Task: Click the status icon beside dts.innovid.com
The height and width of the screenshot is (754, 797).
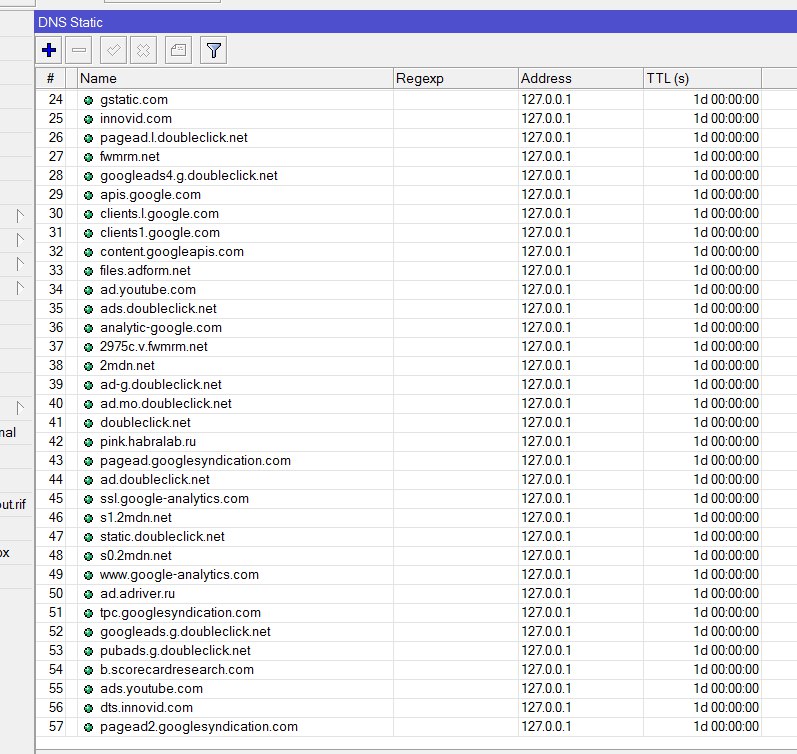Action: [x=88, y=708]
